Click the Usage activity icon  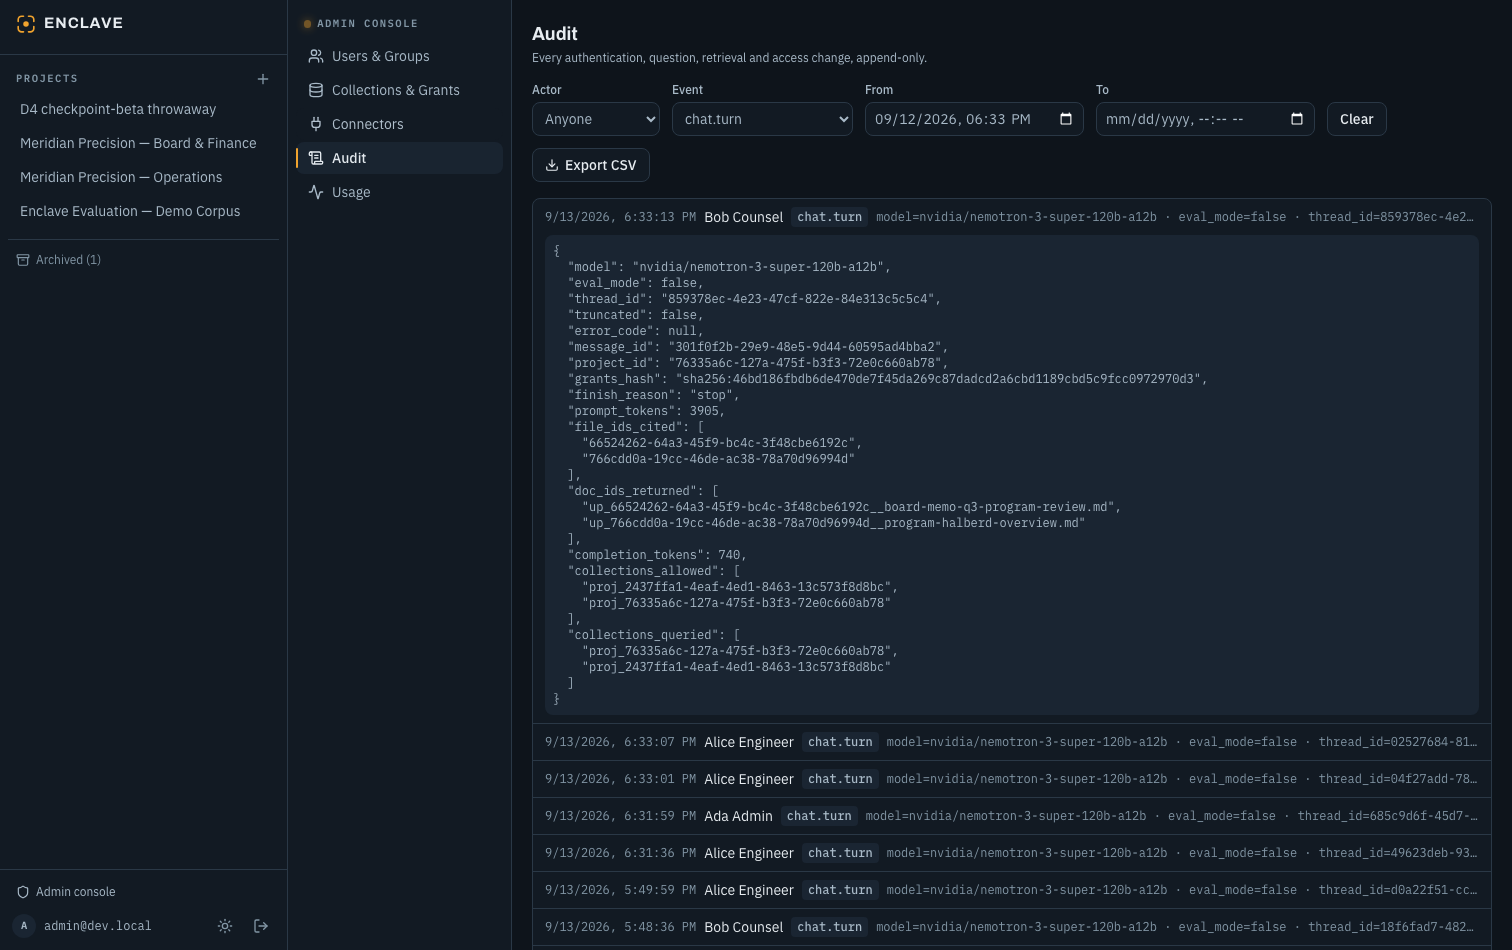coord(316,192)
